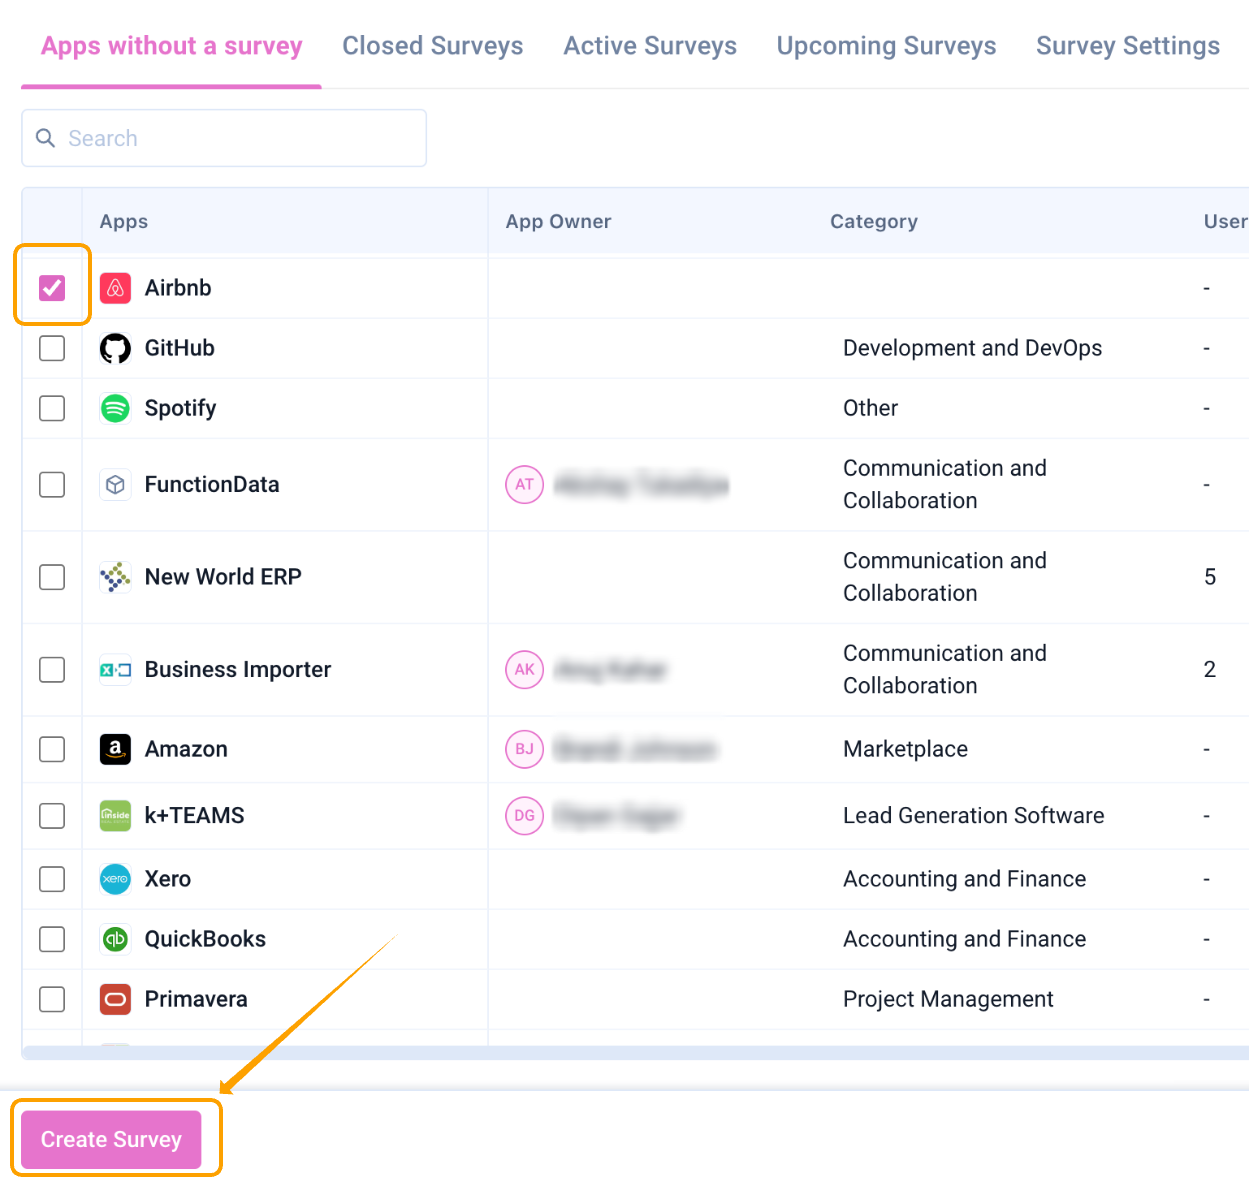This screenshot has height=1182, width=1249.
Task: Click the QuickBooks app name
Action: coord(205,939)
